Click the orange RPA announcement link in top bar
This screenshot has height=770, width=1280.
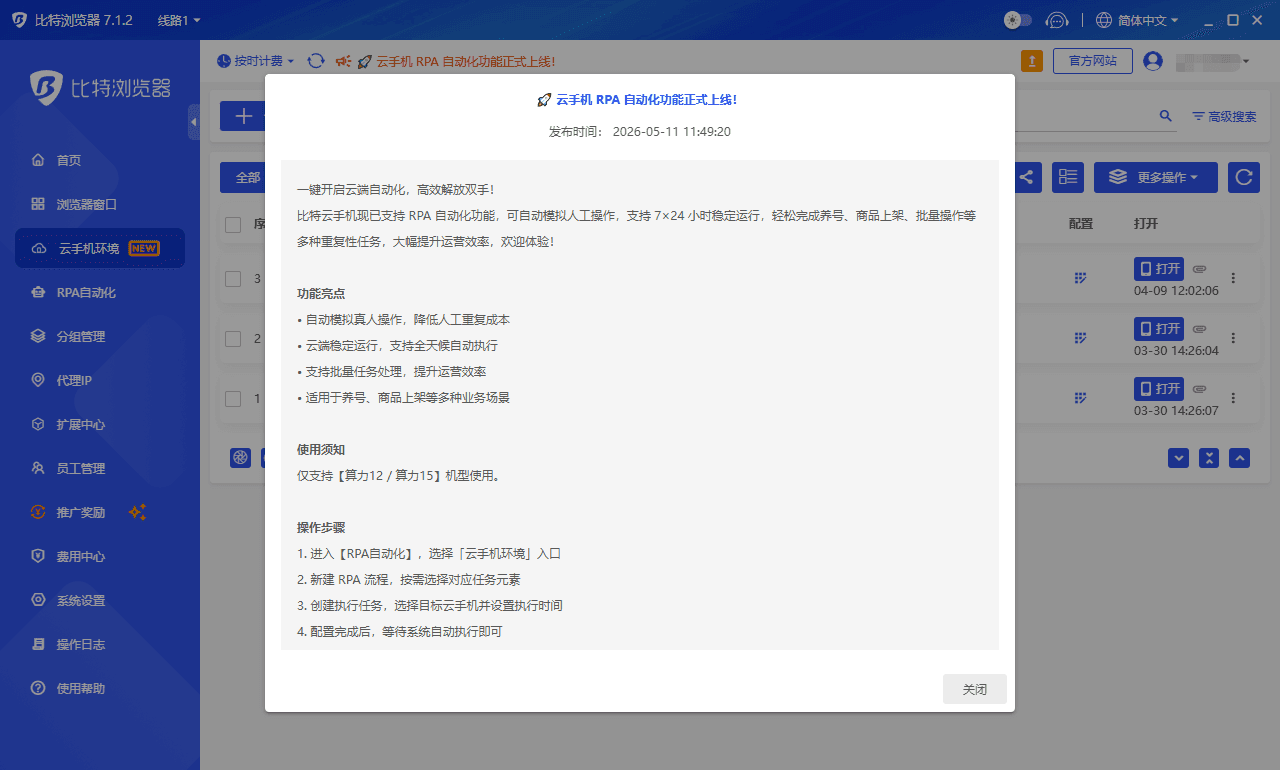pyautogui.click(x=456, y=61)
